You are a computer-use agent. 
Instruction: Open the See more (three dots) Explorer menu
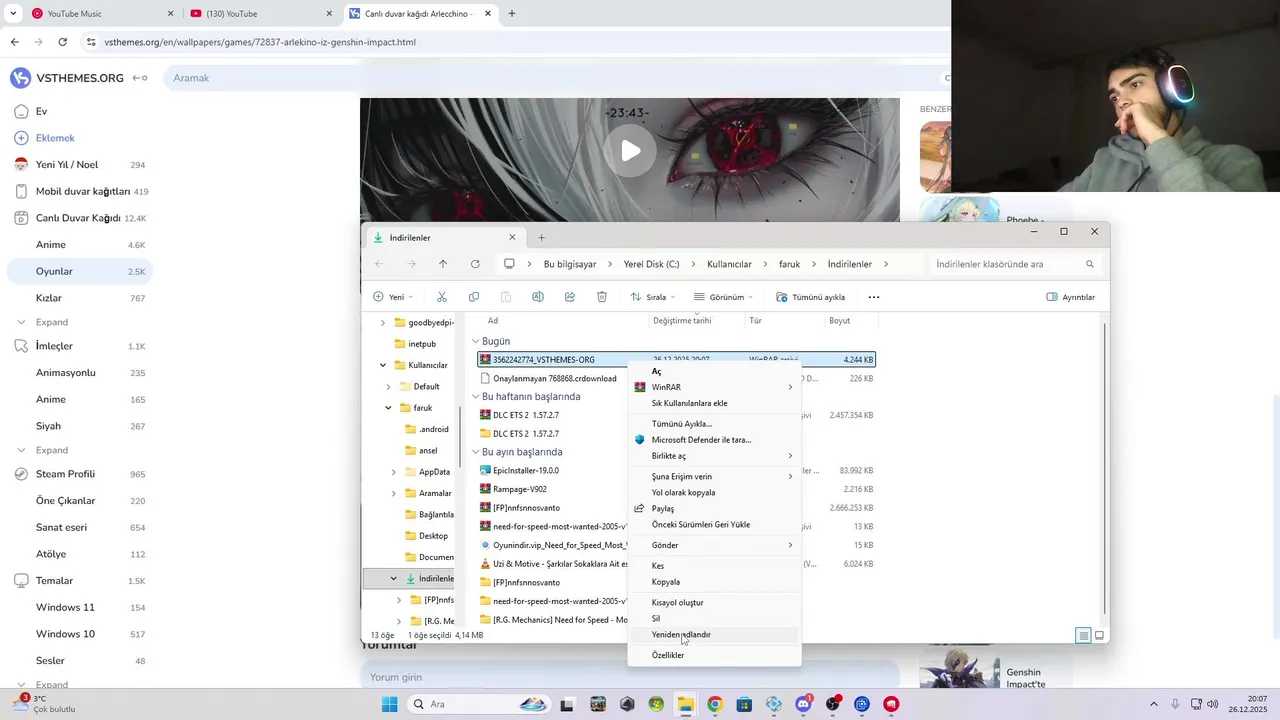point(874,297)
